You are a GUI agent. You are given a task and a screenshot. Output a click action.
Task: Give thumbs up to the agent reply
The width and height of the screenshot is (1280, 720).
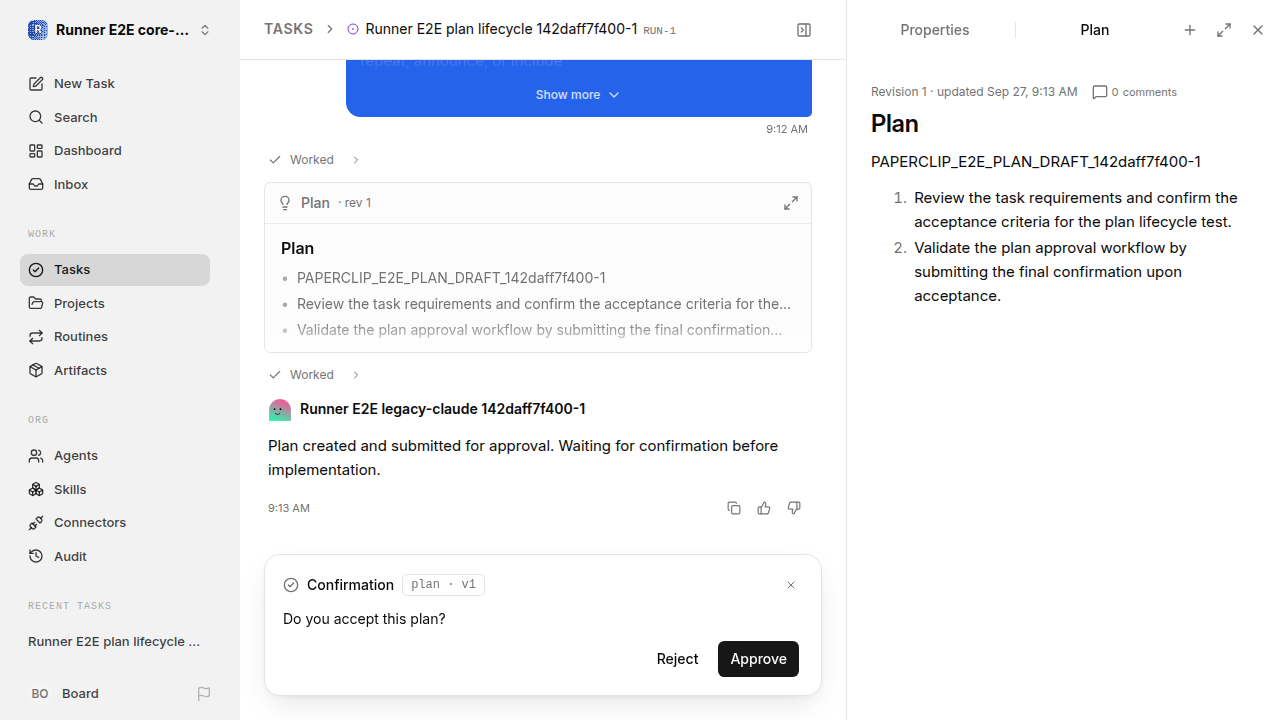pyautogui.click(x=764, y=508)
